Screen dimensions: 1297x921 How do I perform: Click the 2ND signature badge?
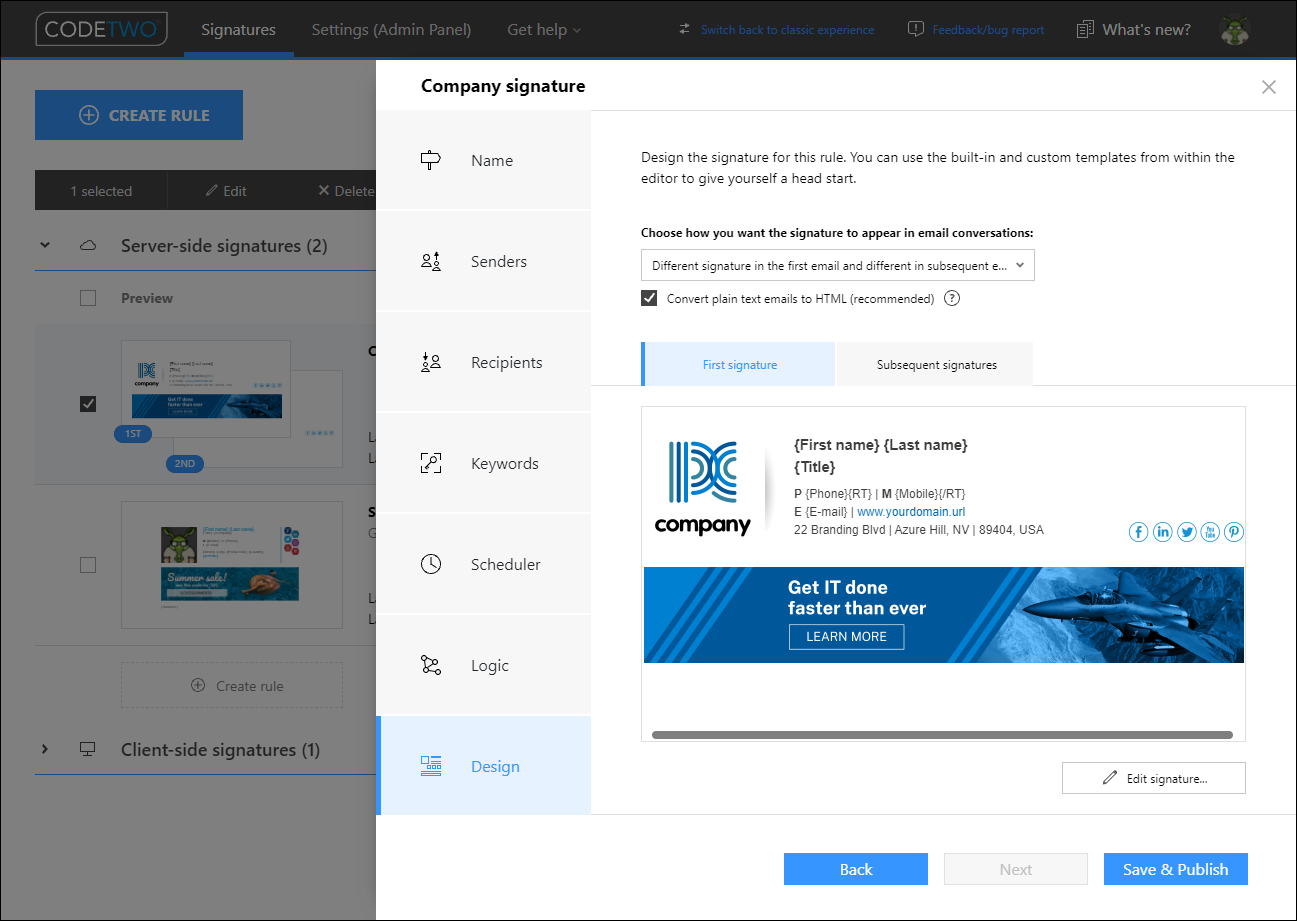point(185,463)
